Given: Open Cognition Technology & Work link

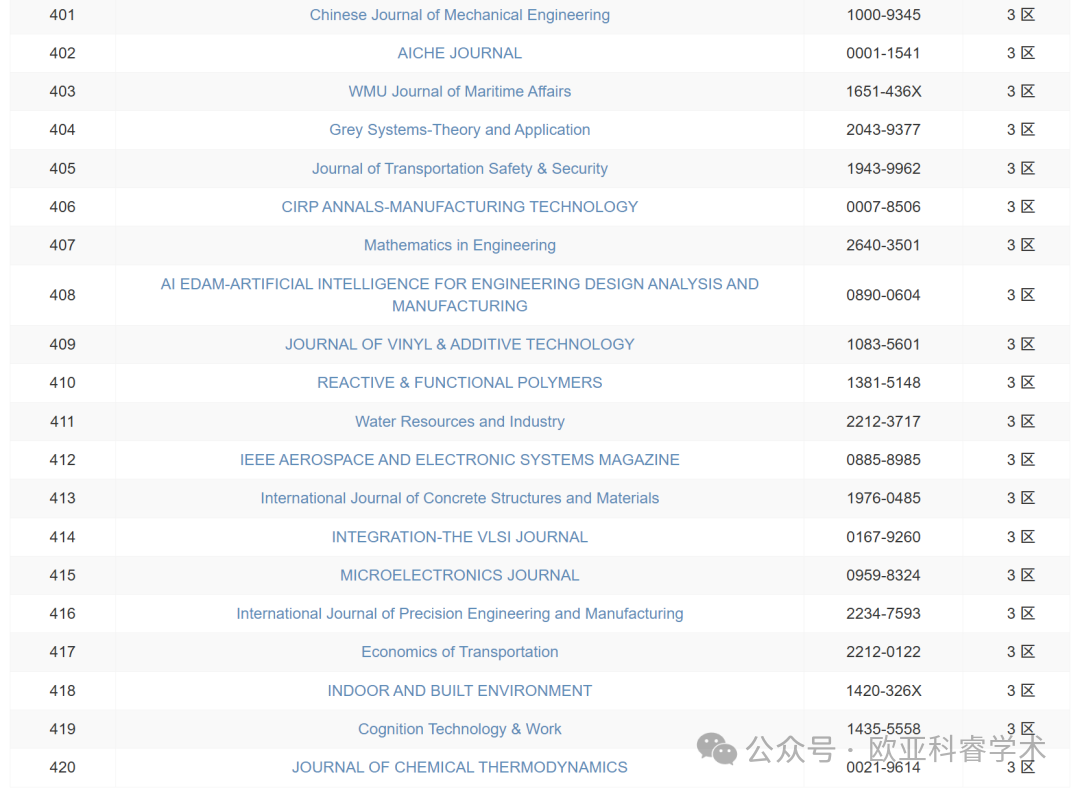Looking at the screenshot, I should point(459,729).
